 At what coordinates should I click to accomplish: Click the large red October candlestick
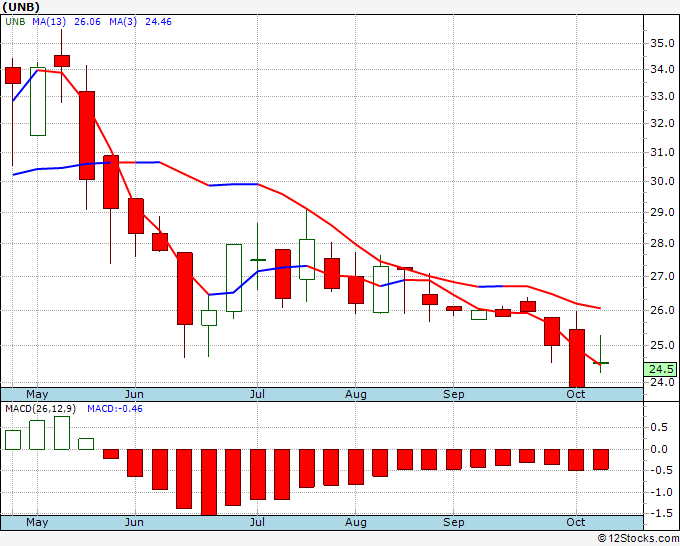coord(576,358)
